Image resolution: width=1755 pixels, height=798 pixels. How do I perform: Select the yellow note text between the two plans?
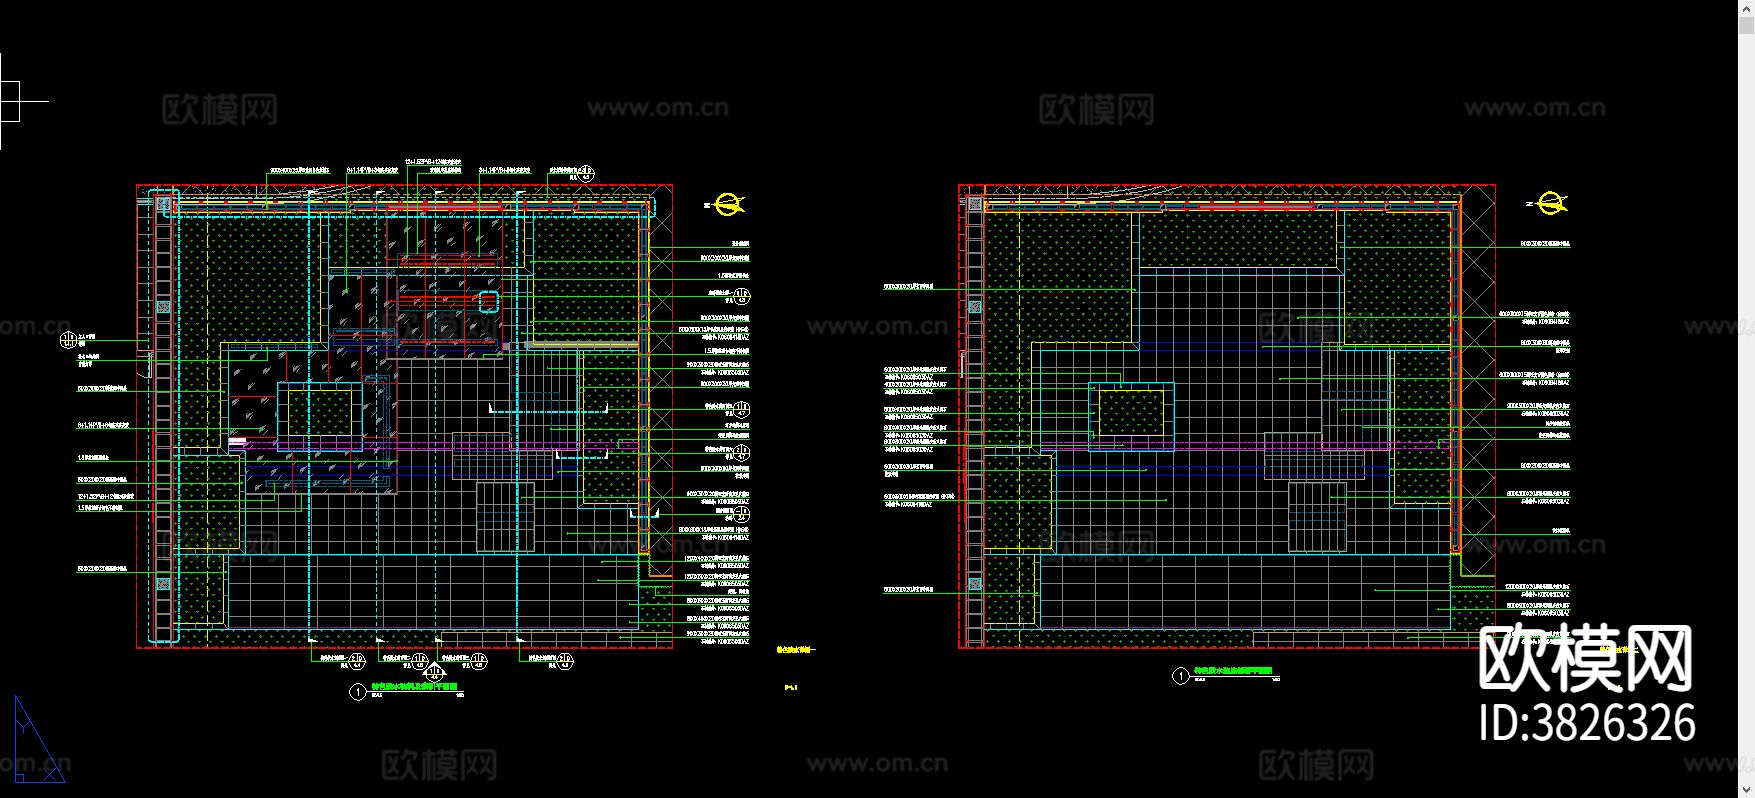point(796,649)
